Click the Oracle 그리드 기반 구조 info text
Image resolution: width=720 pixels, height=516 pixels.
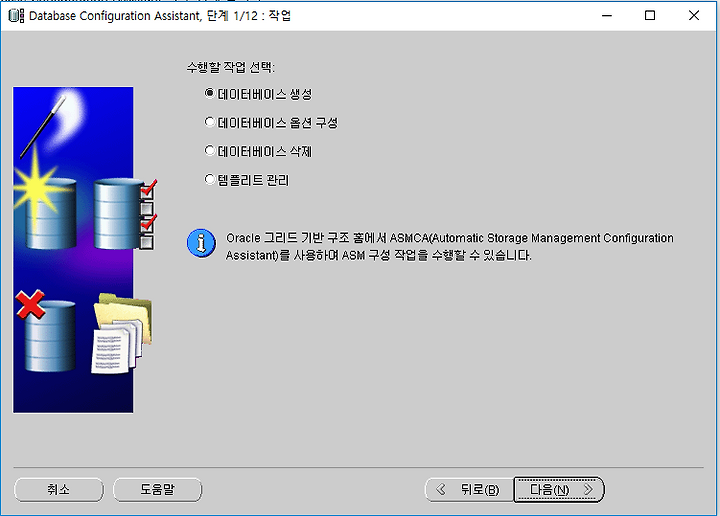click(x=450, y=247)
